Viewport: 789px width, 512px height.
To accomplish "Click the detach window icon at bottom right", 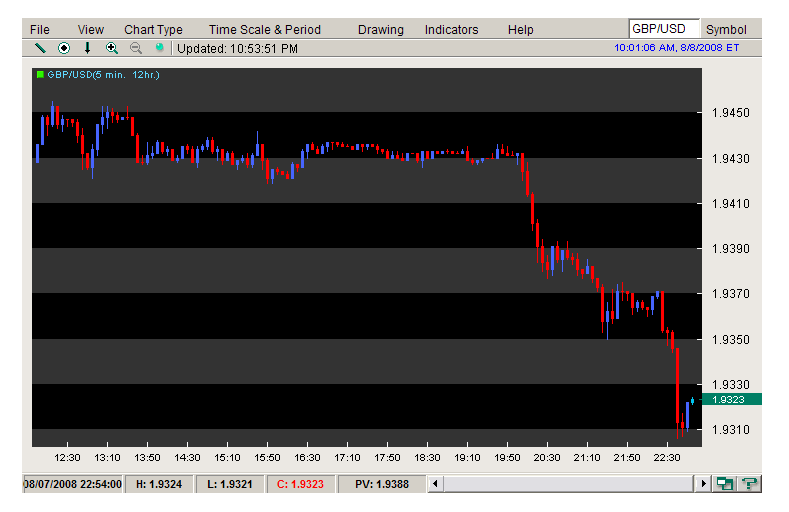I will click(725, 484).
